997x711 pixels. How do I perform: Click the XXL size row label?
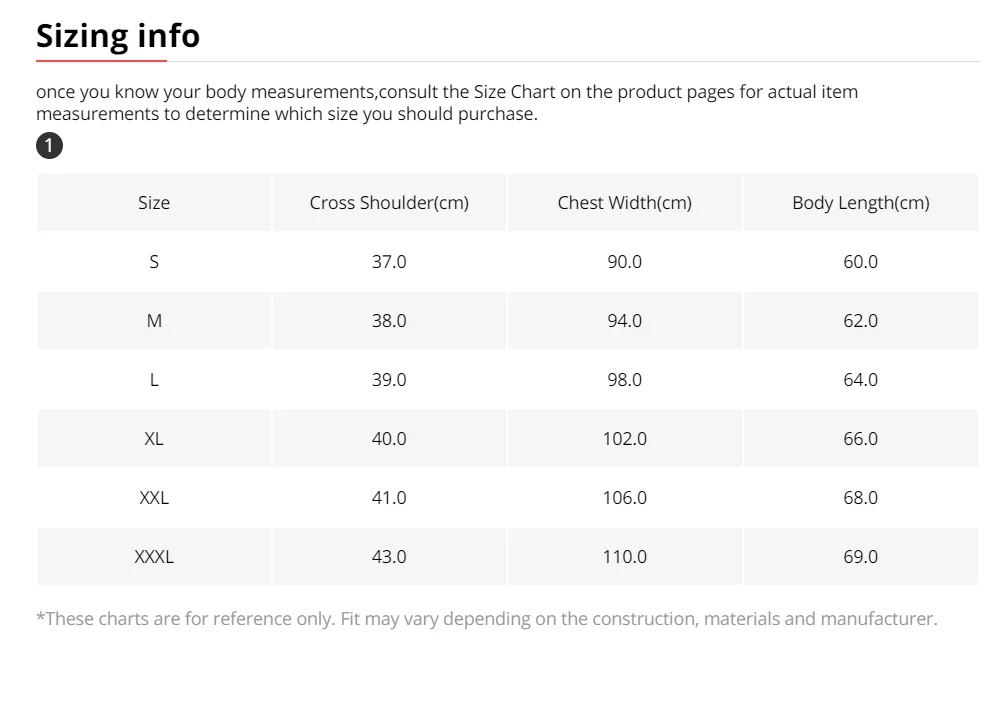tap(154, 498)
